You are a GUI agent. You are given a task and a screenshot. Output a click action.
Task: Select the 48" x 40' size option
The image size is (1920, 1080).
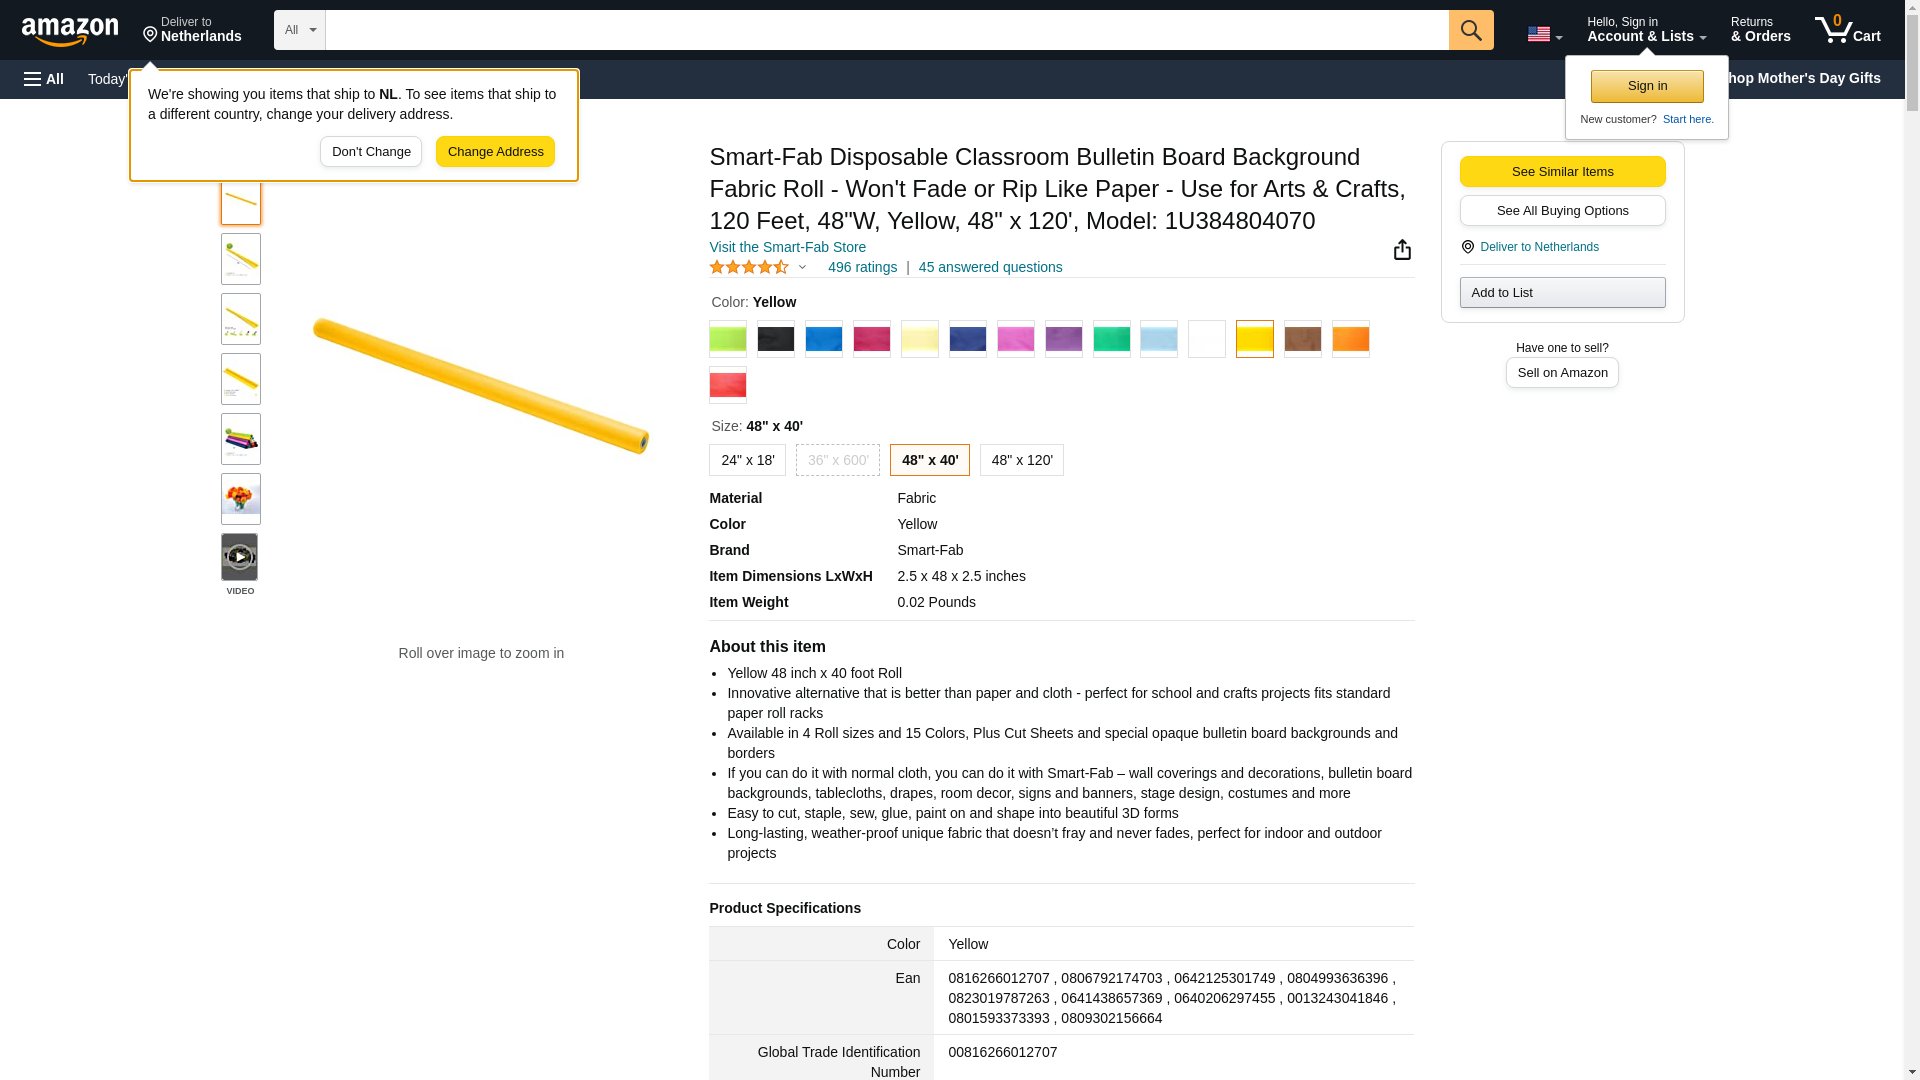coord(929,460)
